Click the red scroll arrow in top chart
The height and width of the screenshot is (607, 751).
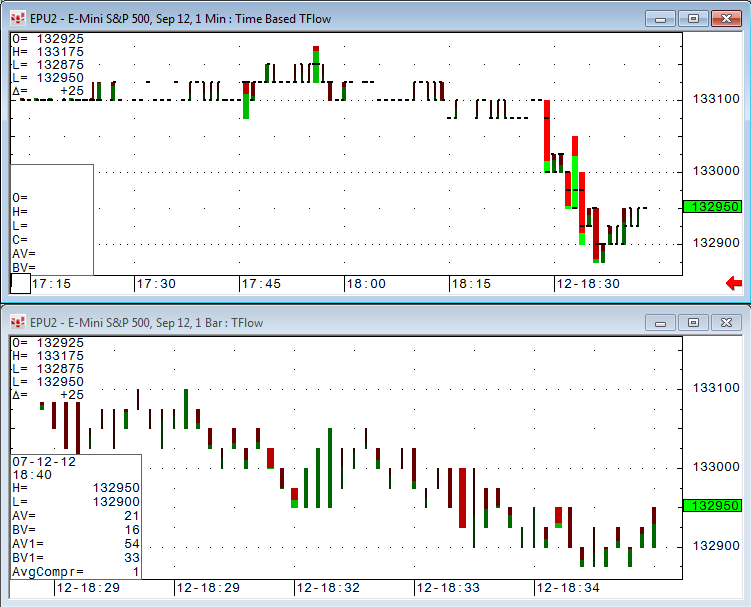733,284
